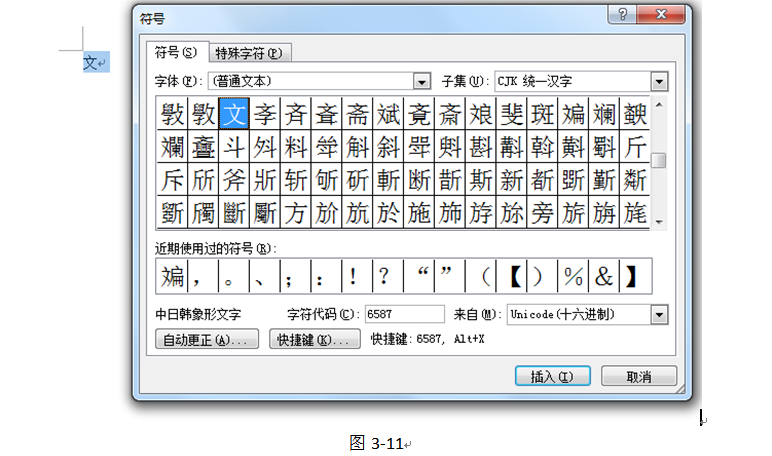Screen dimensions: 772x456
Task: Click the selected 文 in the document
Action: [x=91, y=63]
